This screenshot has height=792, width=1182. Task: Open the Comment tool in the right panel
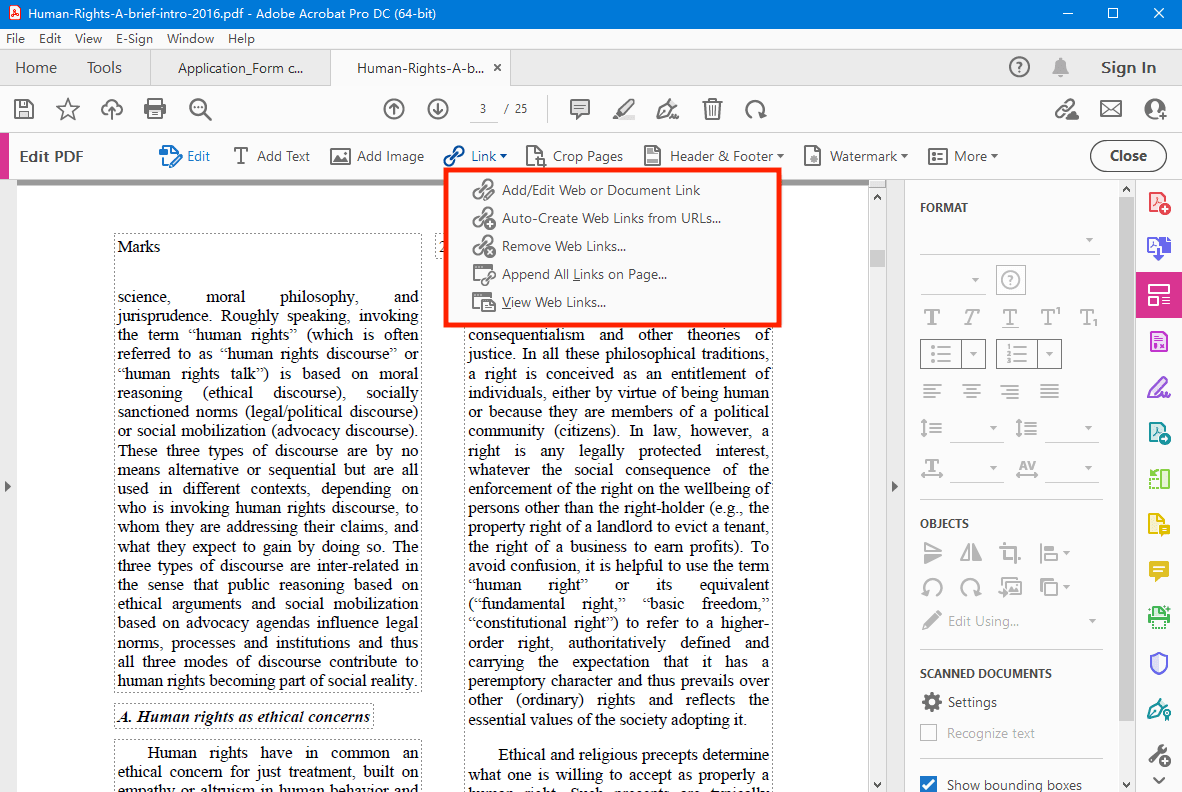pos(1159,571)
